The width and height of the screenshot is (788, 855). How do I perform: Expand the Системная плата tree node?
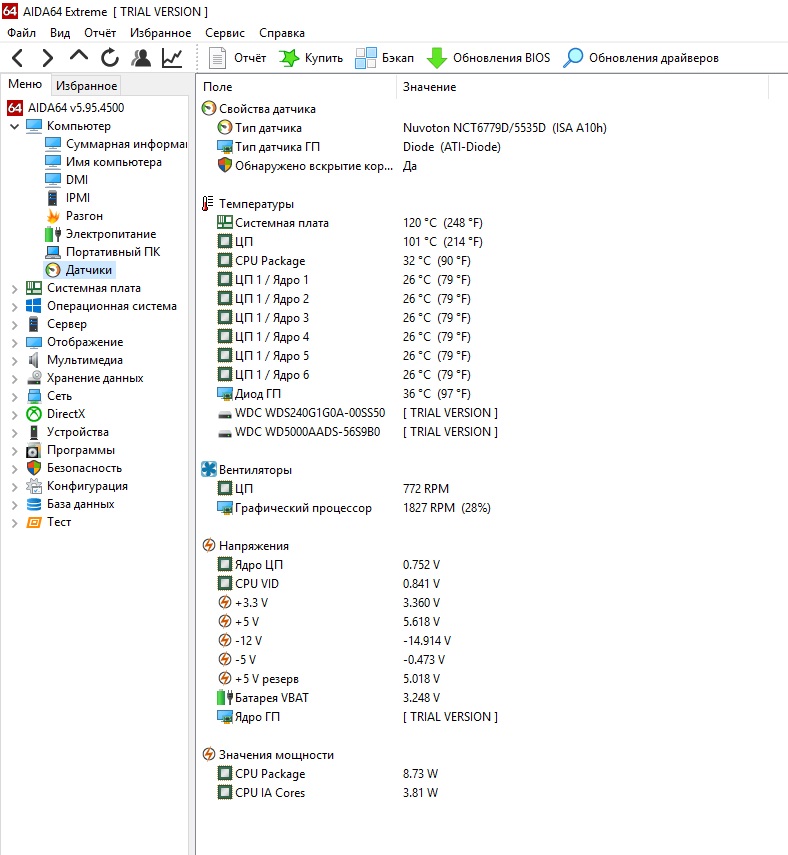coord(15,288)
